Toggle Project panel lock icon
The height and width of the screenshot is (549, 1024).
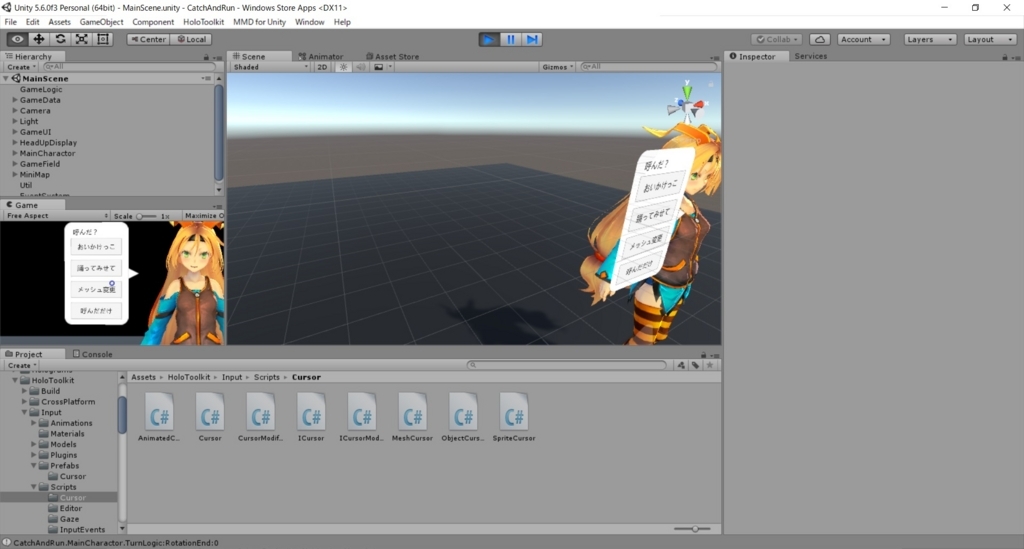(703, 354)
